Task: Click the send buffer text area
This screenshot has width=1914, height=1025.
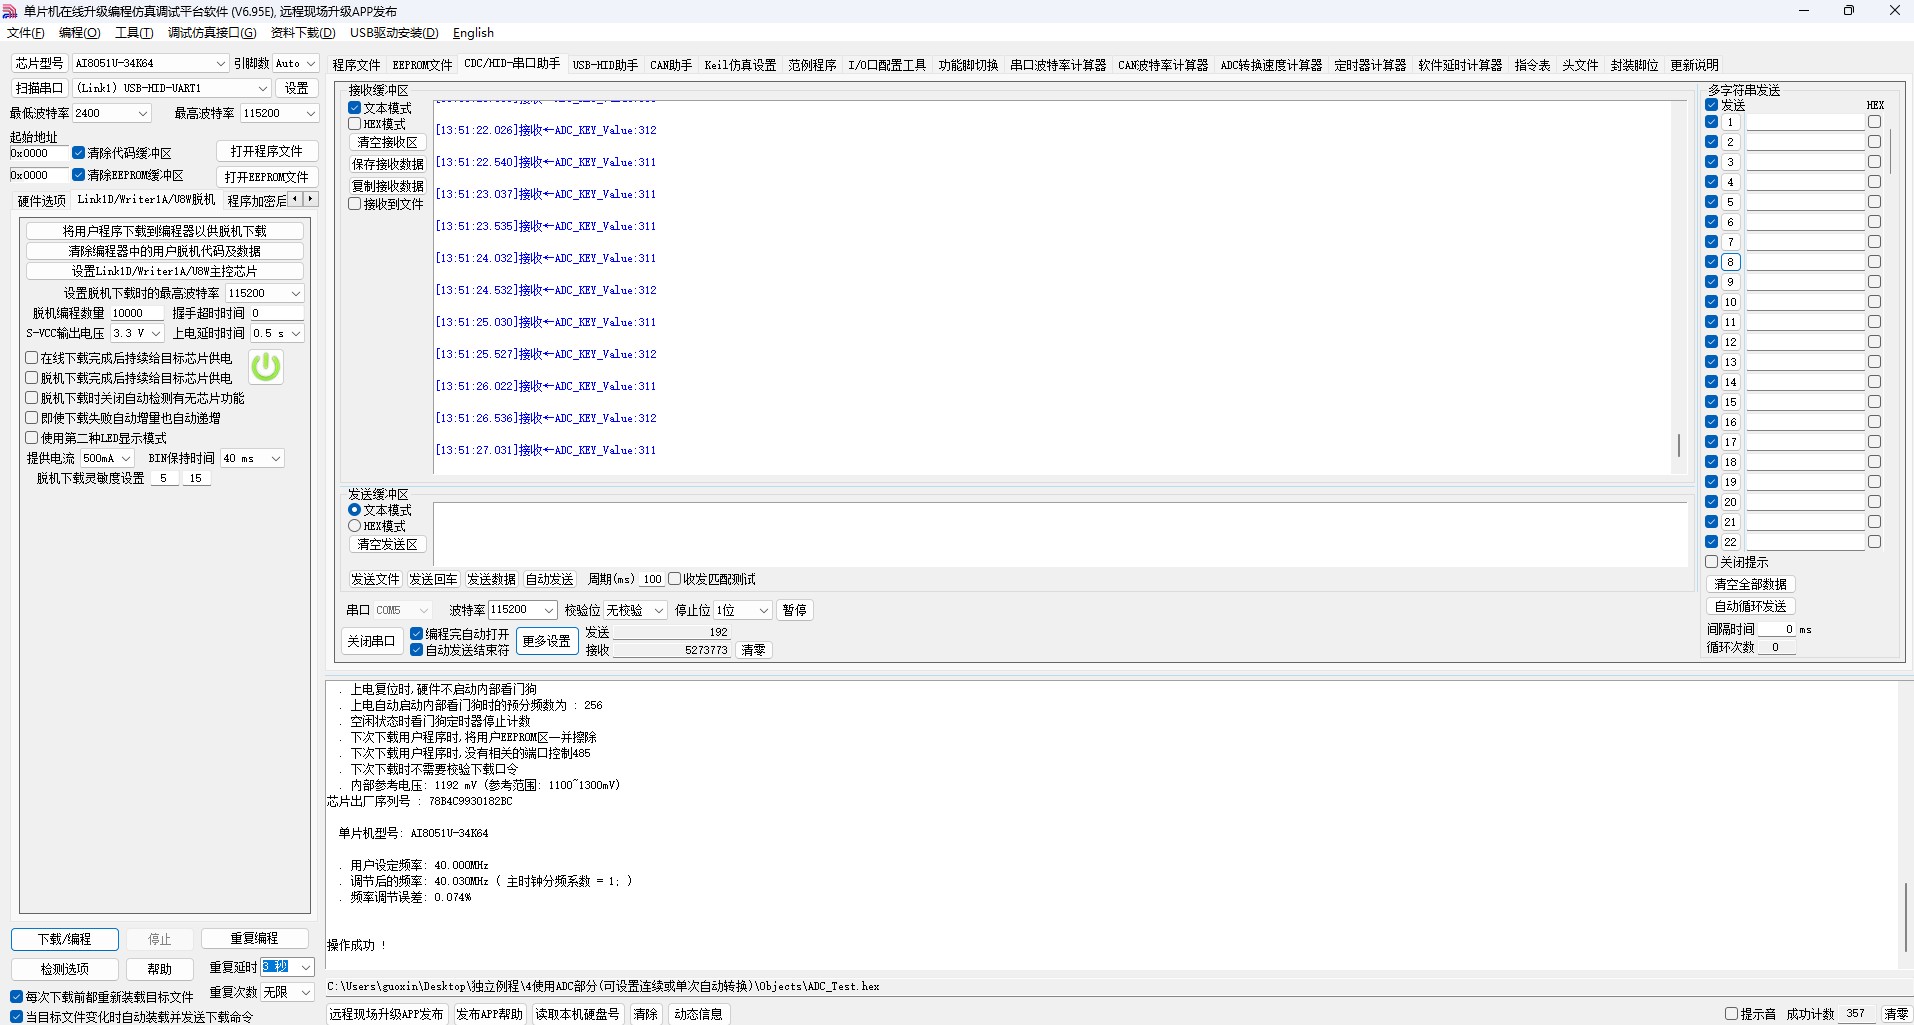Action: pos(1059,534)
